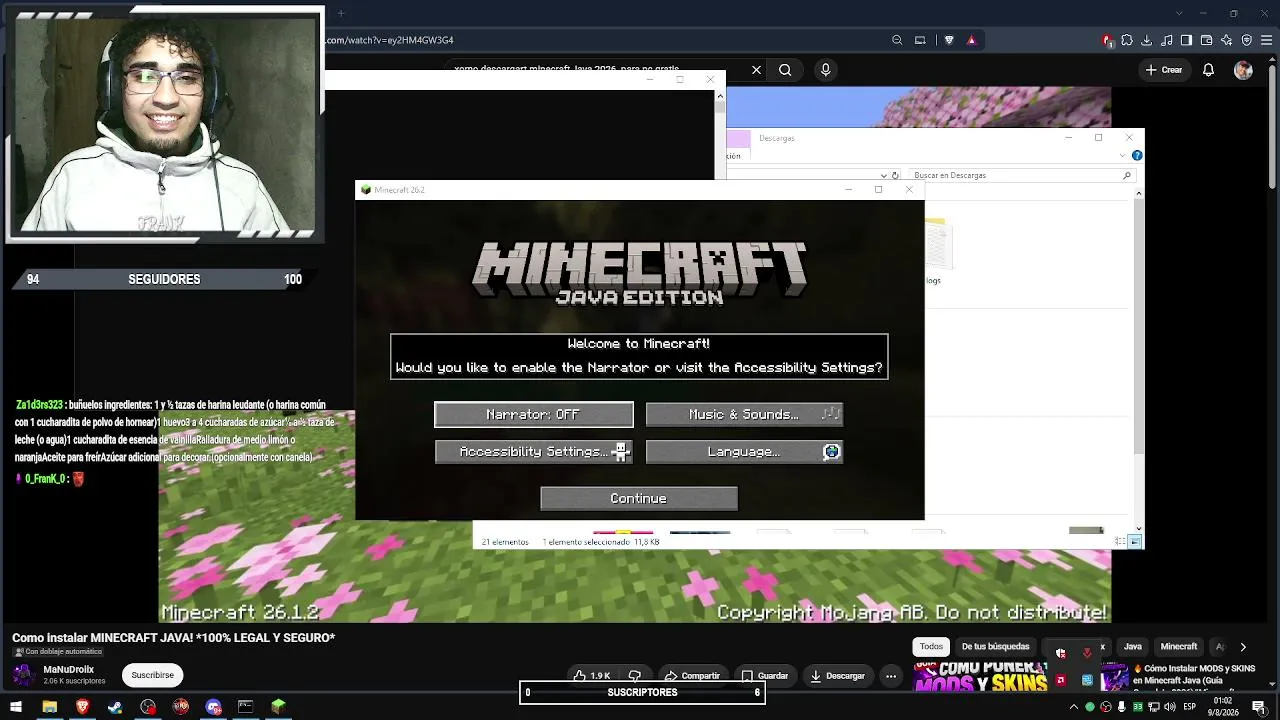Open the Leo AI sparkle icon
Image resolution: width=1280 pixels, height=720 pixels.
coord(1227,40)
